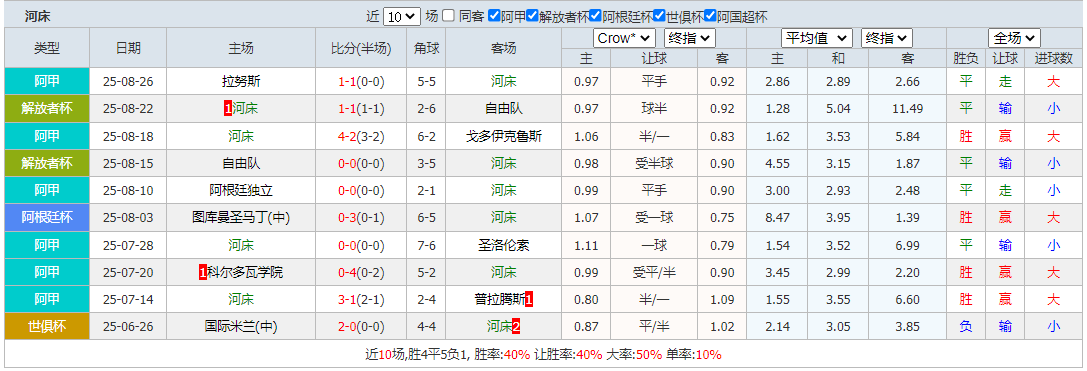Click the red card badge before 科尔多瓦学院
Screen dimensions: 1087x371
click(x=203, y=273)
